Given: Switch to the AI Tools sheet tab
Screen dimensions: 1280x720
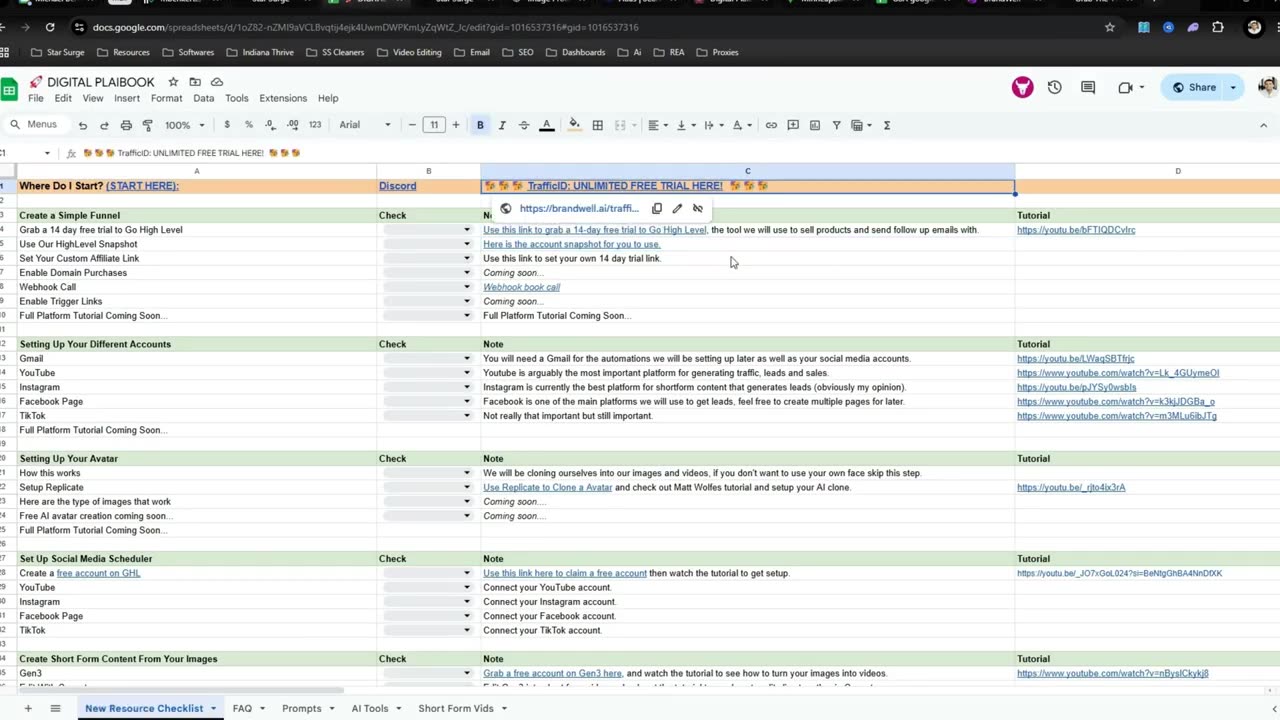Looking at the screenshot, I should (x=370, y=708).
